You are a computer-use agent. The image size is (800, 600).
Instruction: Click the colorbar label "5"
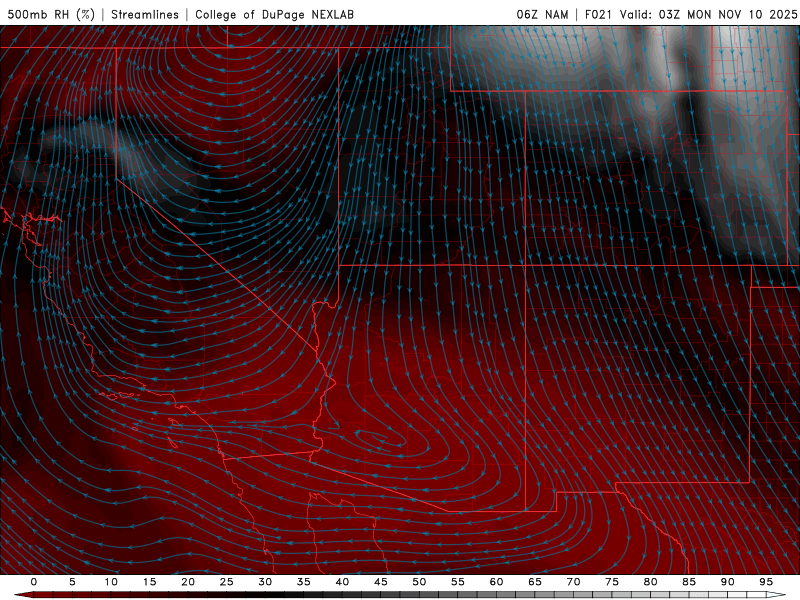72,582
